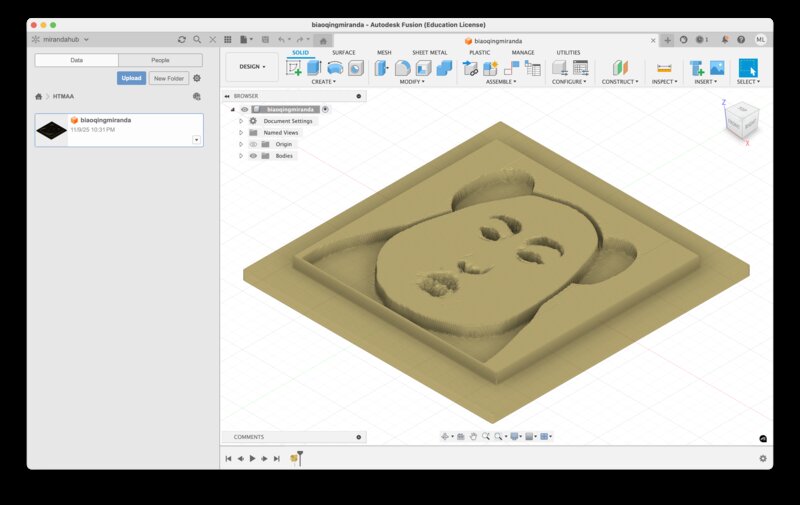Refresh the data panel

click(x=181, y=39)
